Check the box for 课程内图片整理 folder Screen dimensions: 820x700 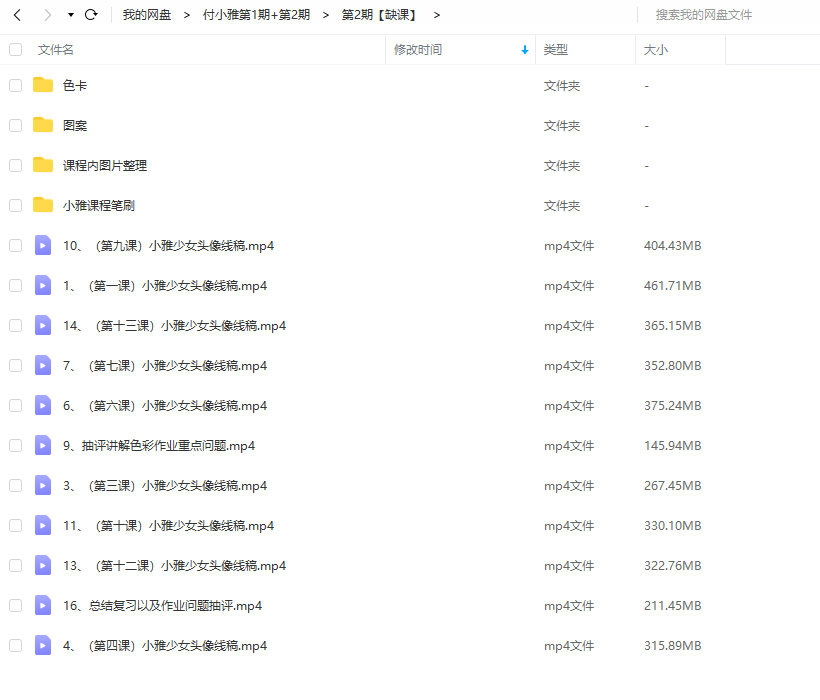15,165
